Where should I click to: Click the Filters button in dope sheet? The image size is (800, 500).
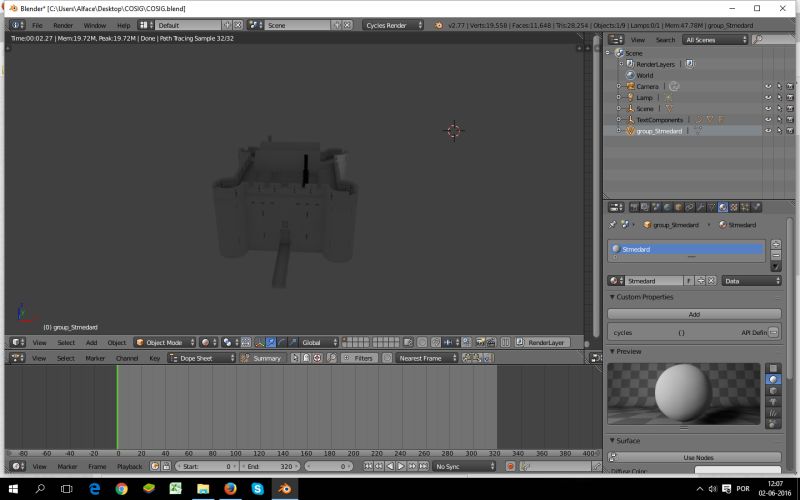point(359,358)
